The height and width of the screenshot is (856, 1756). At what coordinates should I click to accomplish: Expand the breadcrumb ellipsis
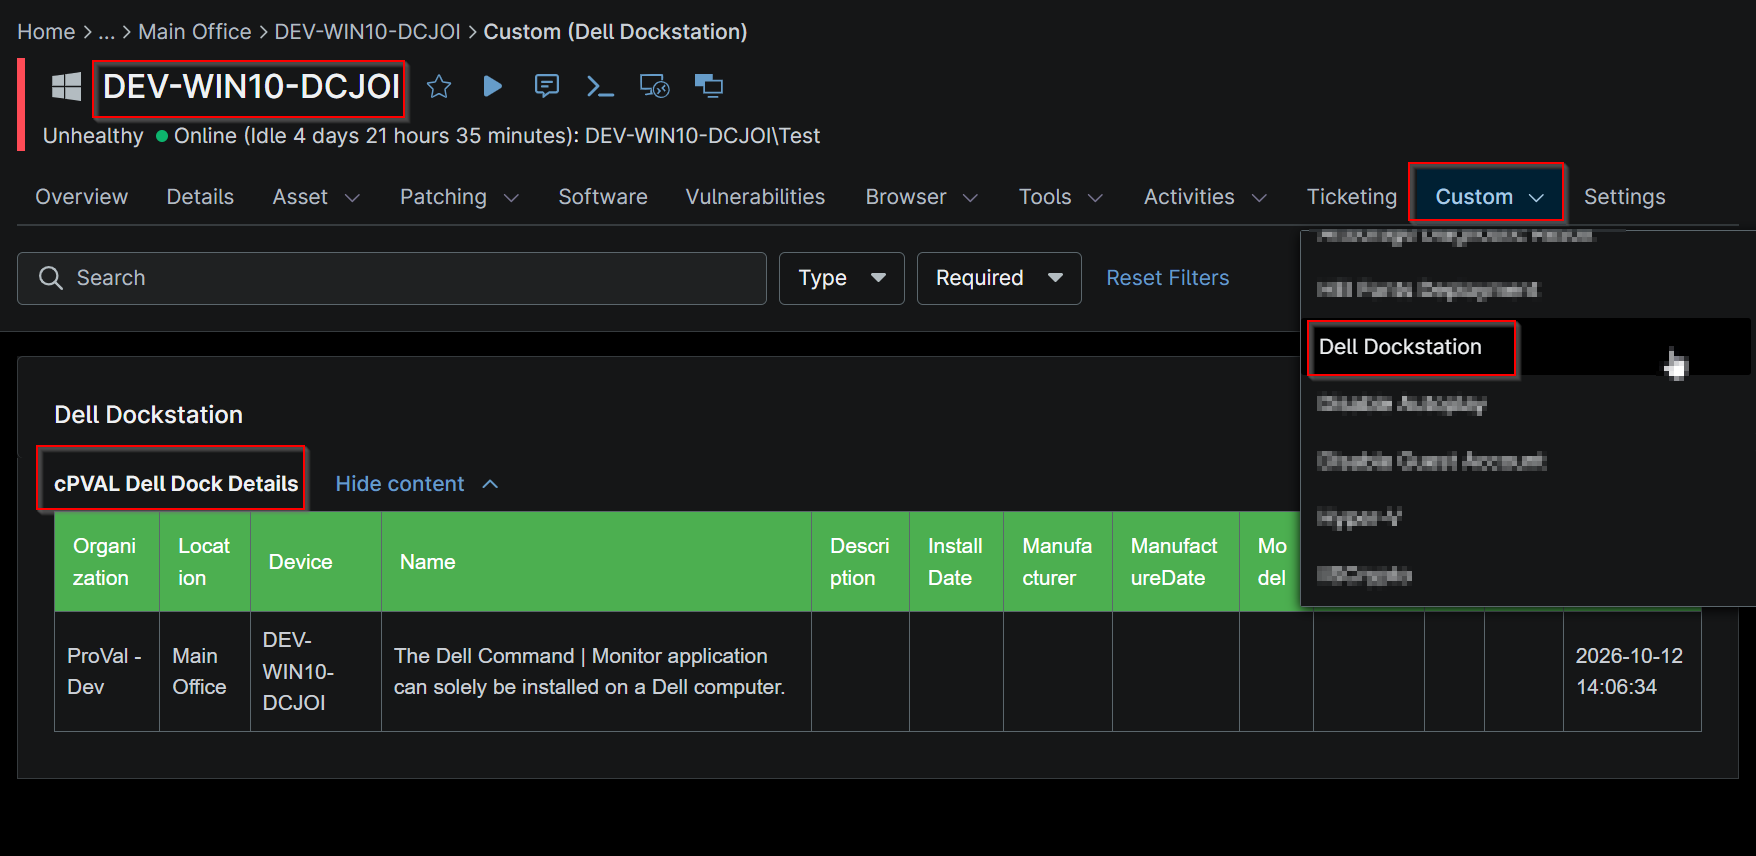(107, 32)
